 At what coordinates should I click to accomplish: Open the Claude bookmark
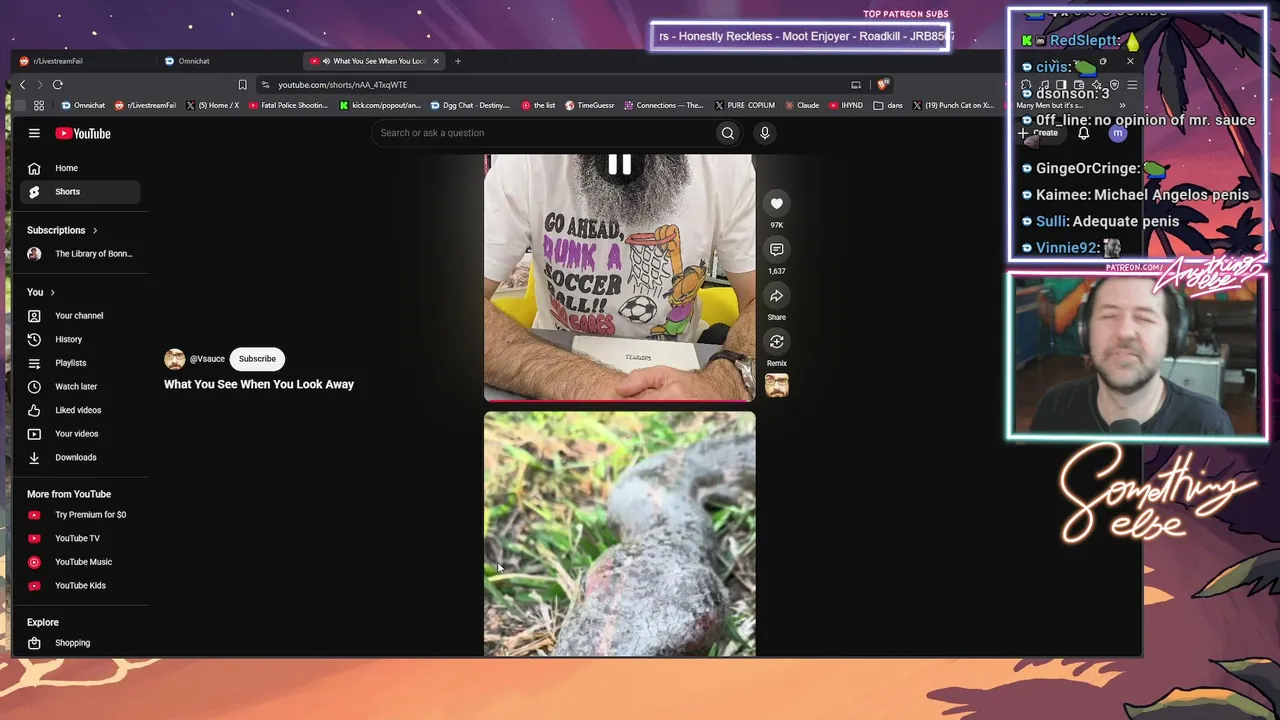click(x=802, y=105)
